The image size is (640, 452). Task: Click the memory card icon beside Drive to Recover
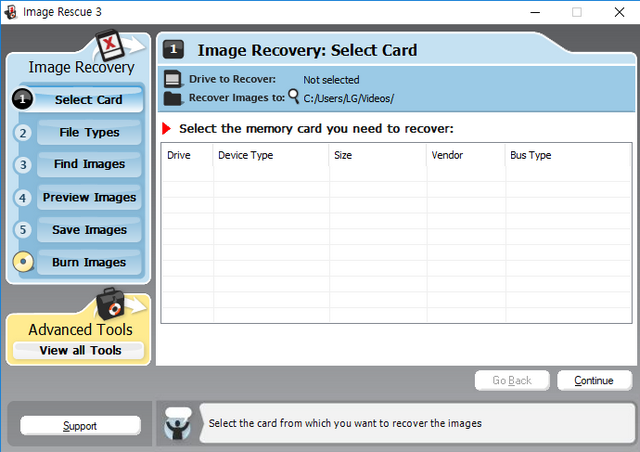coord(173,79)
